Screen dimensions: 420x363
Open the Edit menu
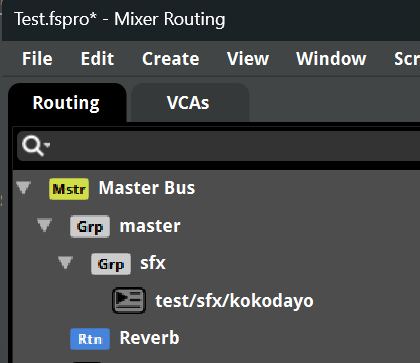coord(97,59)
